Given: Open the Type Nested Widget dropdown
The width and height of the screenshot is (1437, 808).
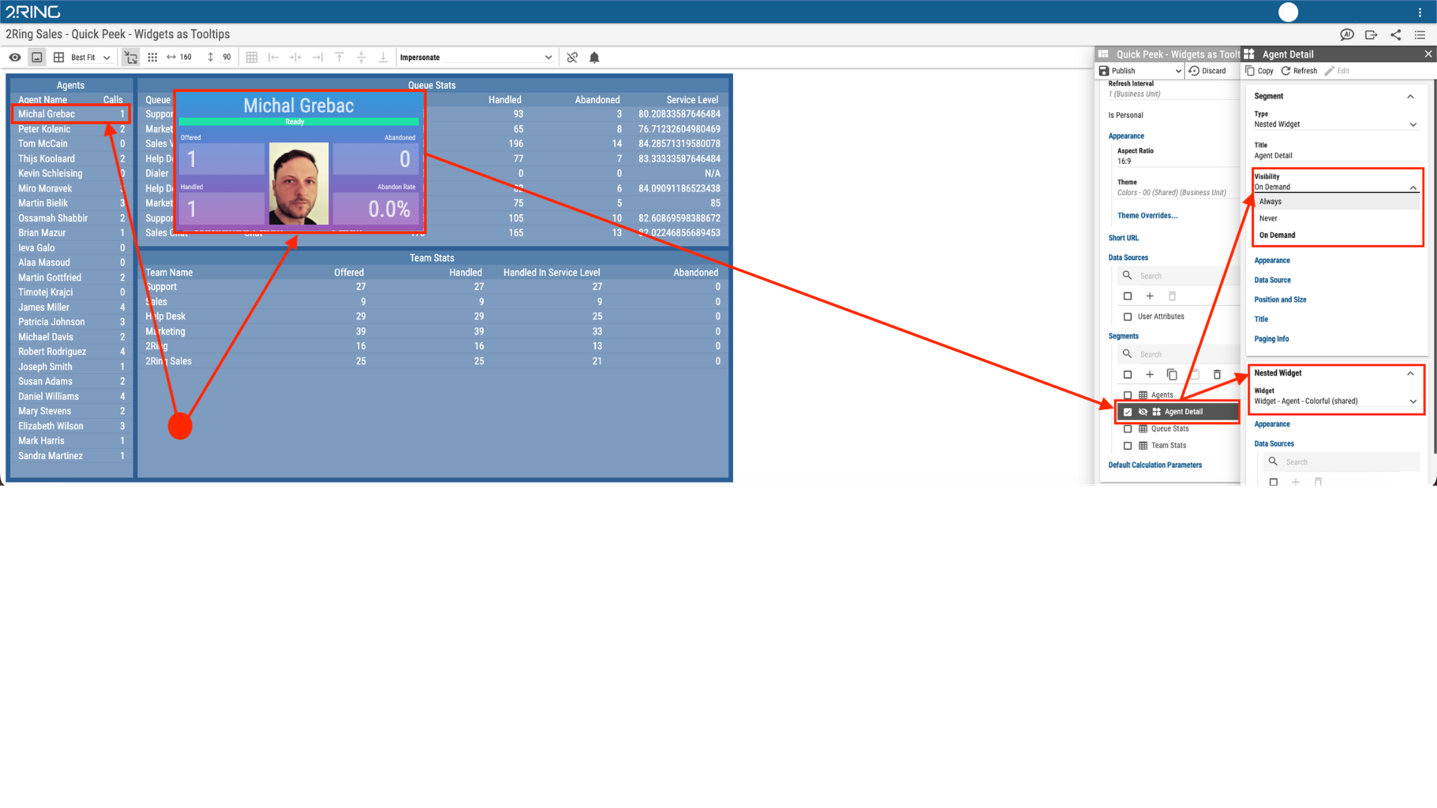Looking at the screenshot, I should pos(1335,124).
